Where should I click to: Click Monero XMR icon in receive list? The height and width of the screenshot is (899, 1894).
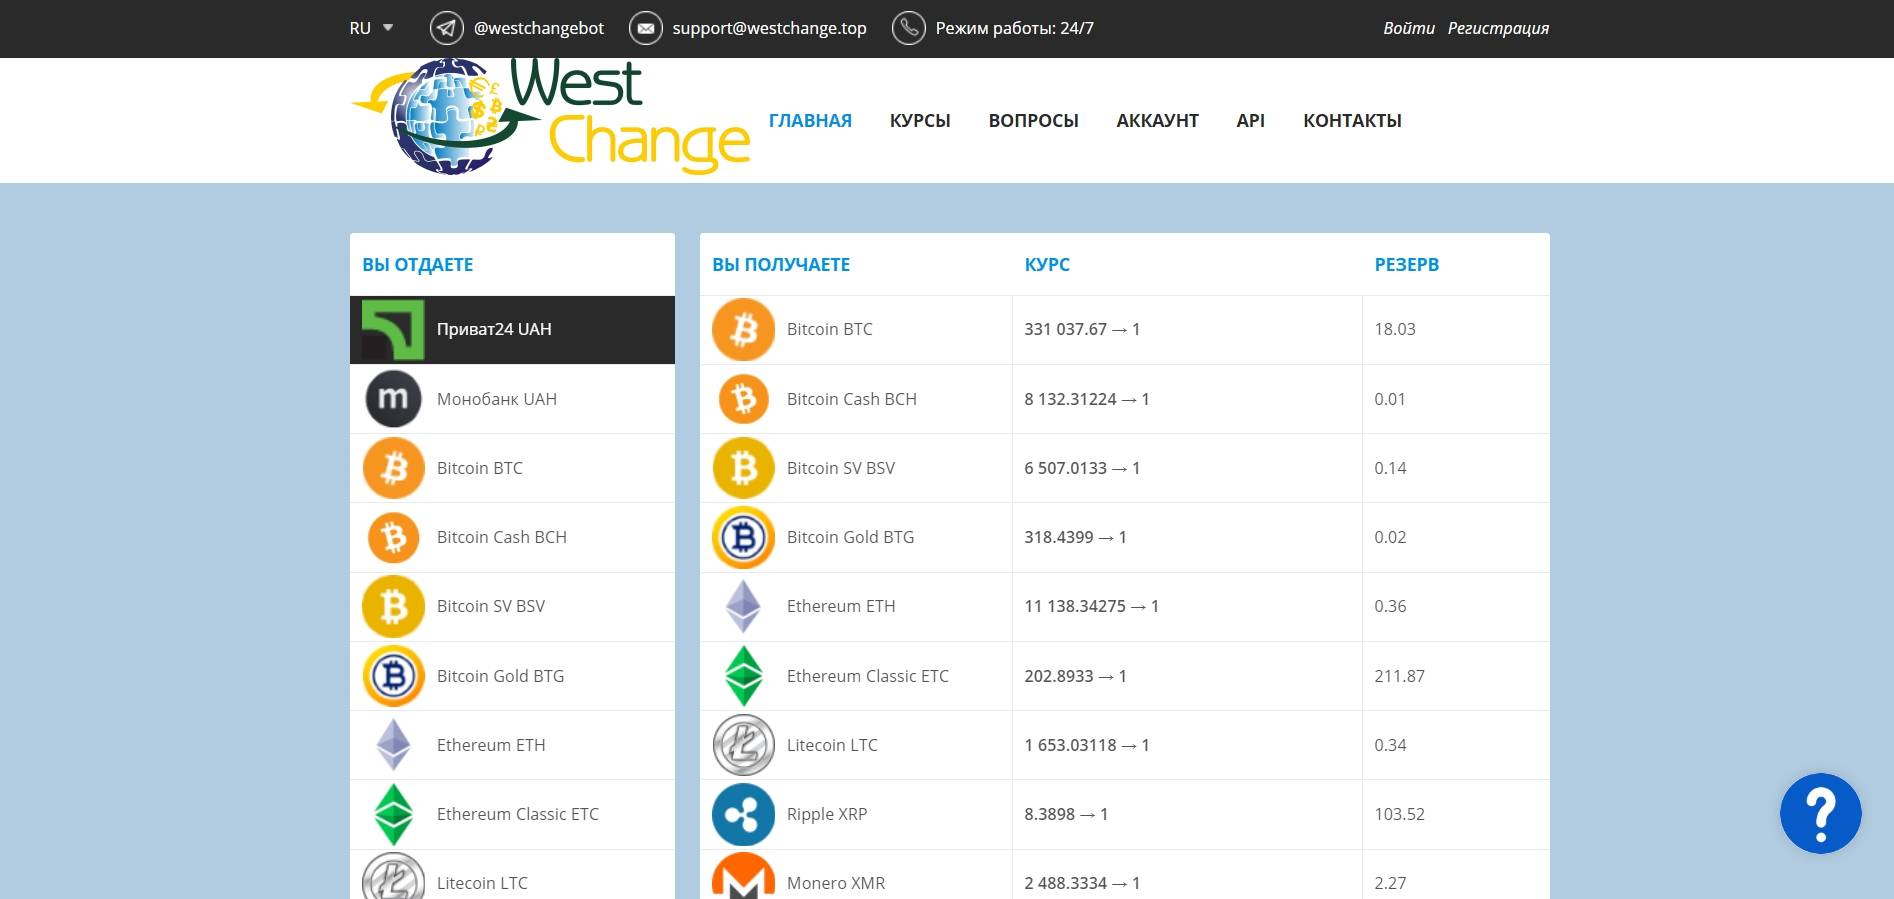coord(743,876)
